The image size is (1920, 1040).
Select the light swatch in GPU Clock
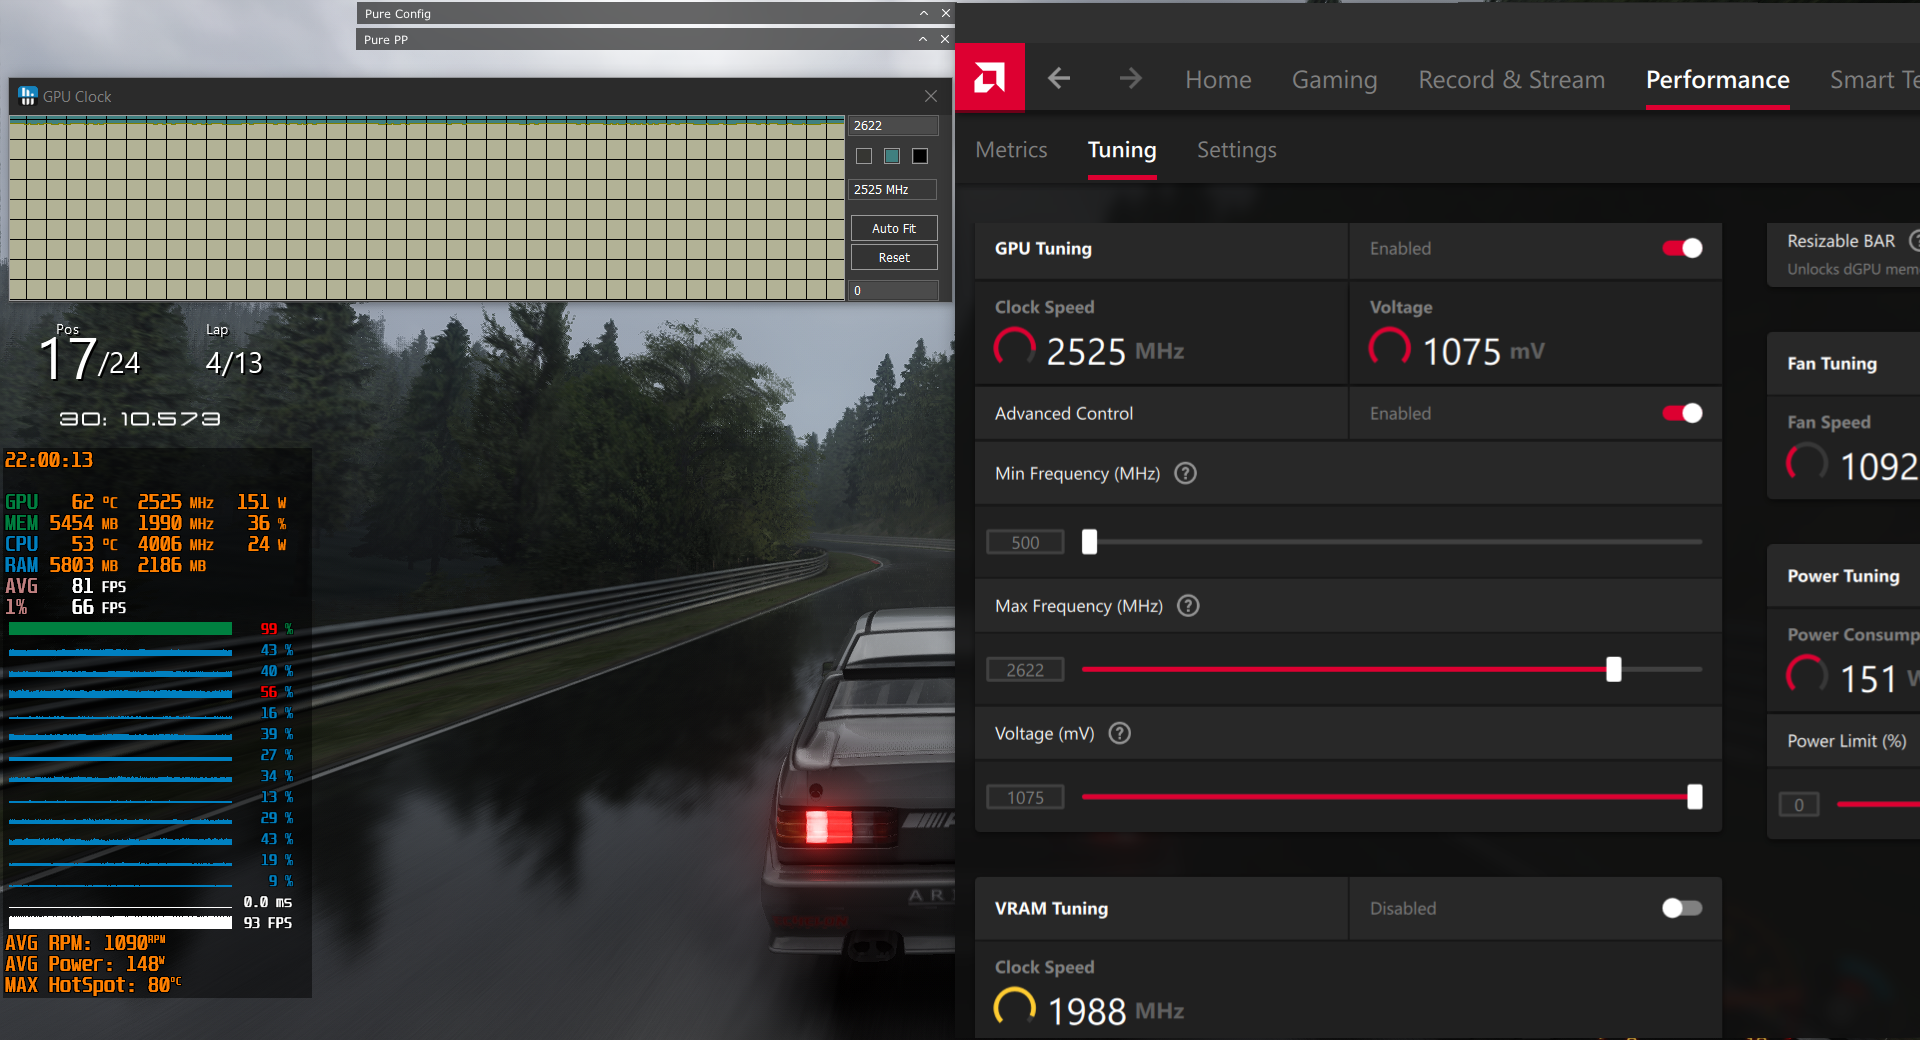[x=864, y=156]
